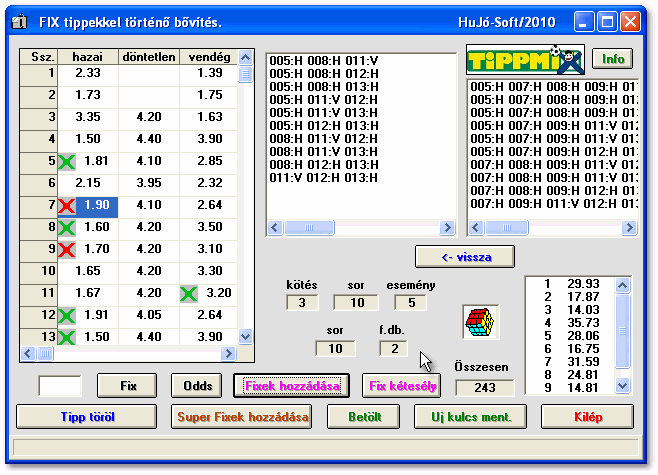658x475 pixels.
Task: Click the right list horizontal scrollbar thumb
Action: [x=507, y=227]
